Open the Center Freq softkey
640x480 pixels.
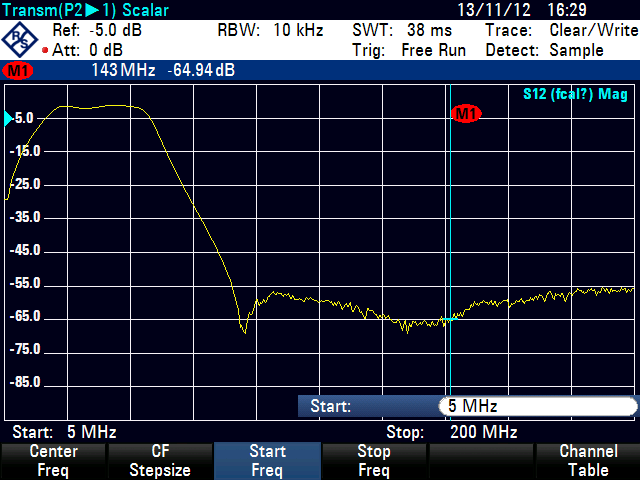click(x=53, y=461)
